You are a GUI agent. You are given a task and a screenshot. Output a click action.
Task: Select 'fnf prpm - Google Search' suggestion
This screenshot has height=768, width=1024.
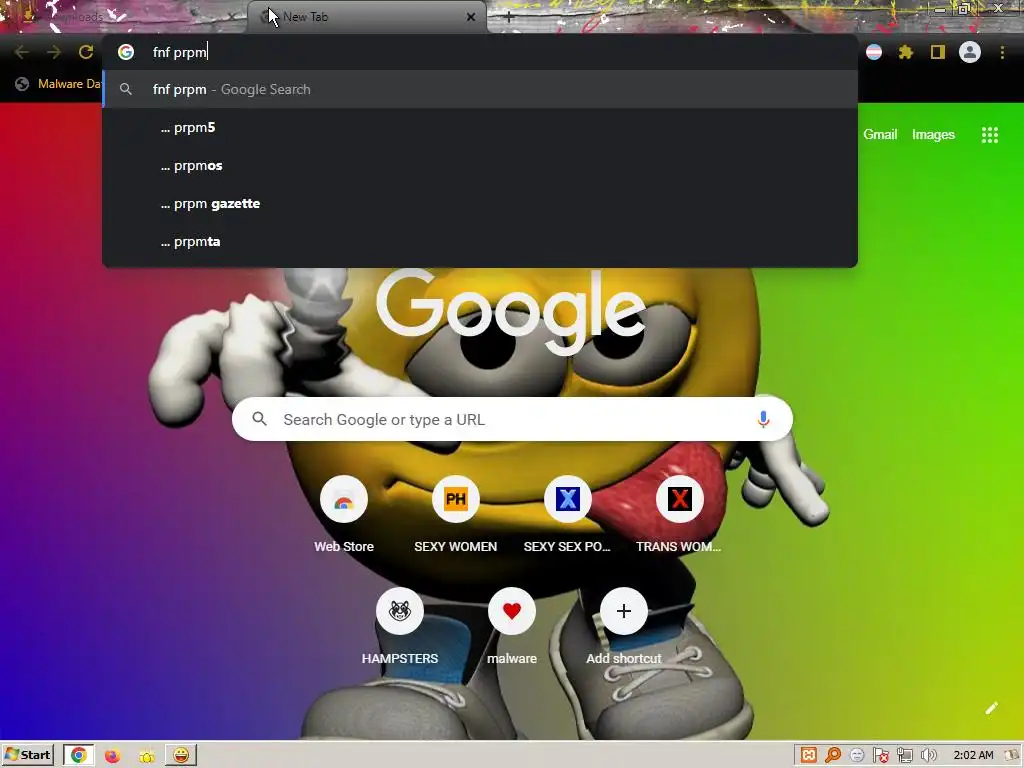point(480,89)
